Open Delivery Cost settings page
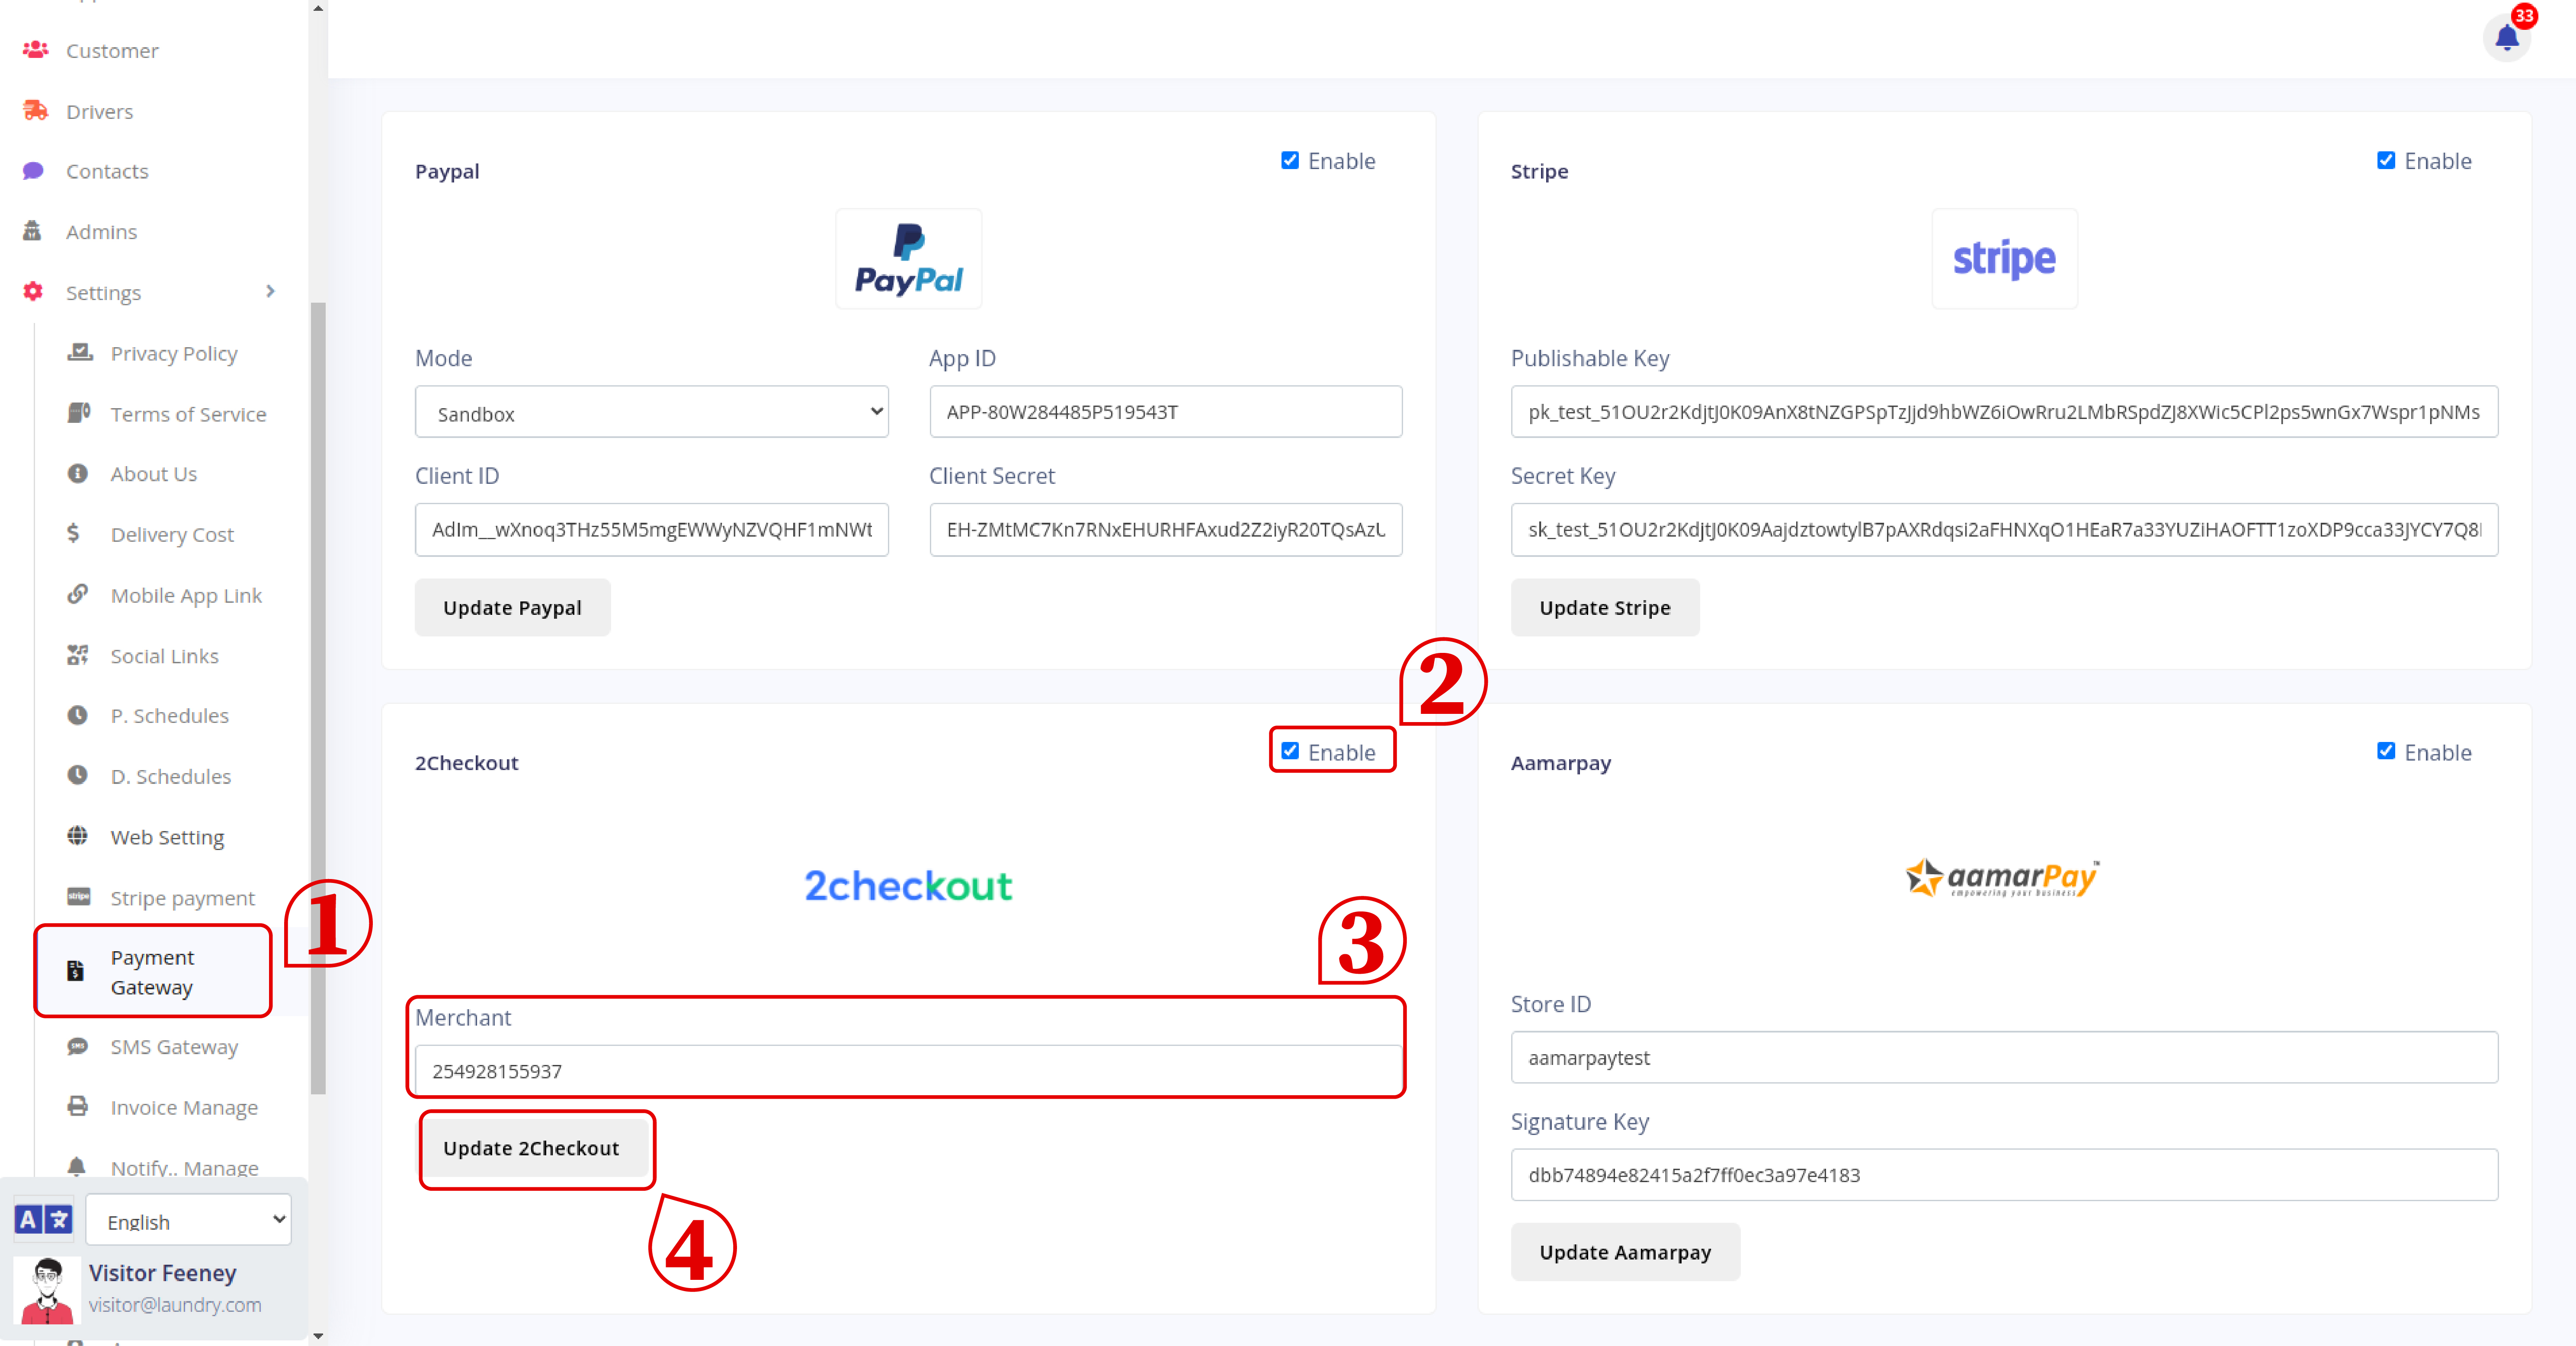This screenshot has height=1346, width=2576. pyautogui.click(x=172, y=535)
